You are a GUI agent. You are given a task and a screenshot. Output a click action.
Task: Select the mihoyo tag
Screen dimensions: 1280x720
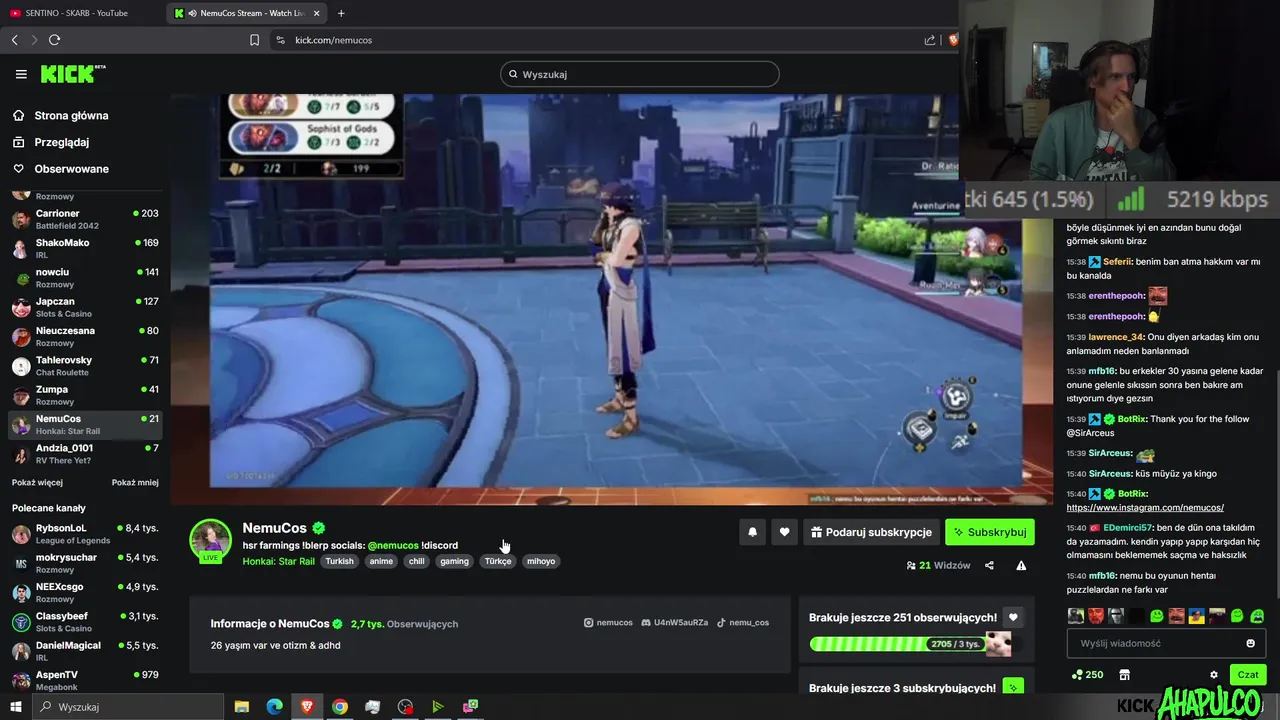[x=541, y=561]
